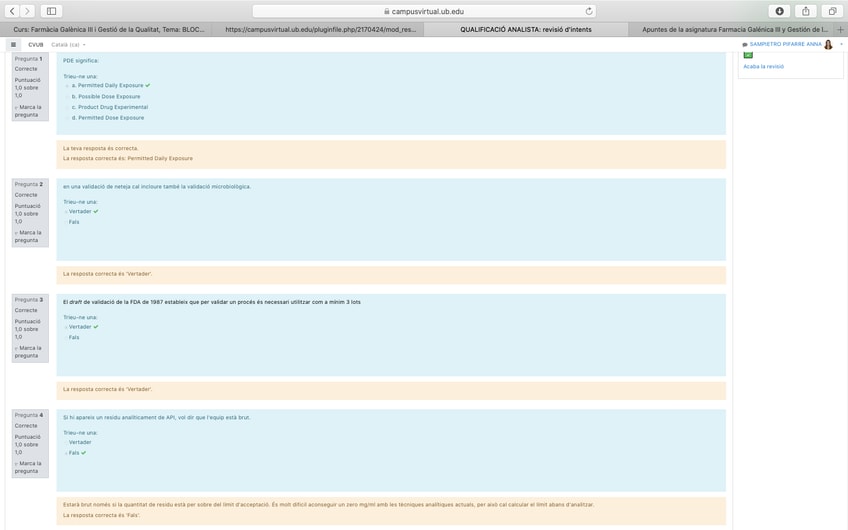Screen dimensions: 848x530
Task: Open SAMPIETRO PIFARRE ANNA profile link
Action: (785, 44)
